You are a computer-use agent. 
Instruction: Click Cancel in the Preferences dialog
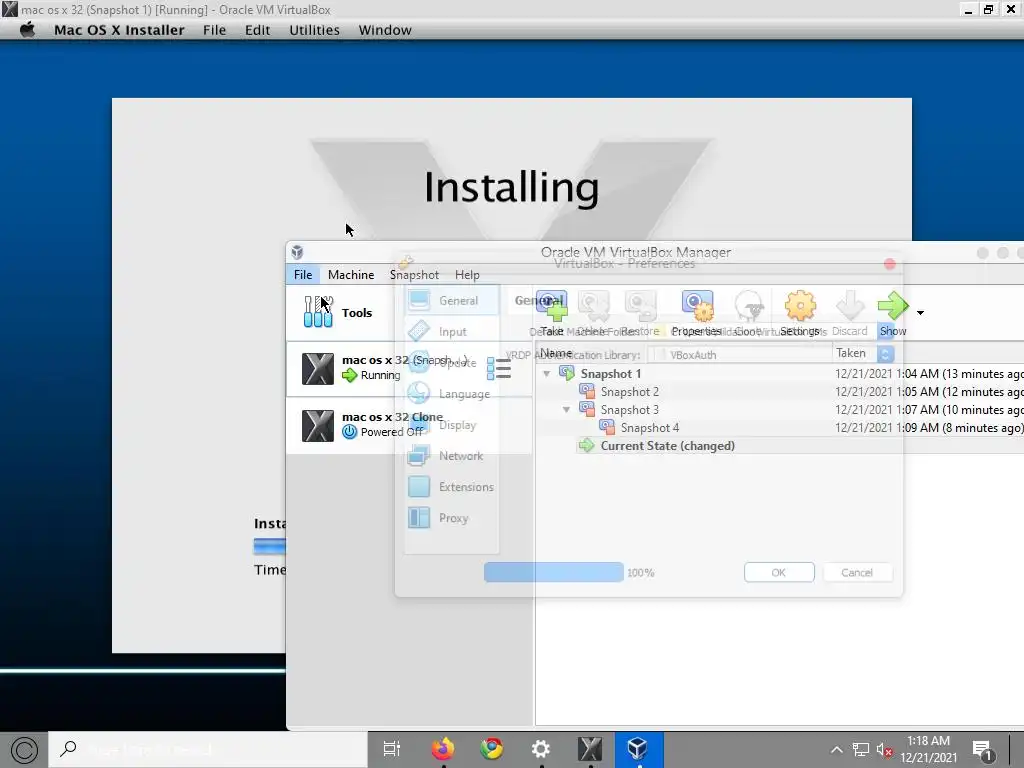click(857, 572)
